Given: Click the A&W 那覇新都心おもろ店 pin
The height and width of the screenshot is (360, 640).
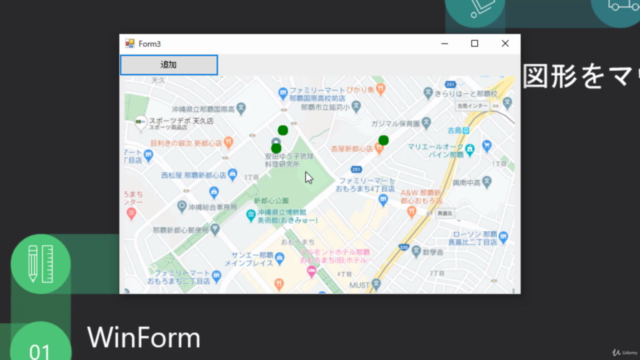Looking at the screenshot, I should [411, 211].
